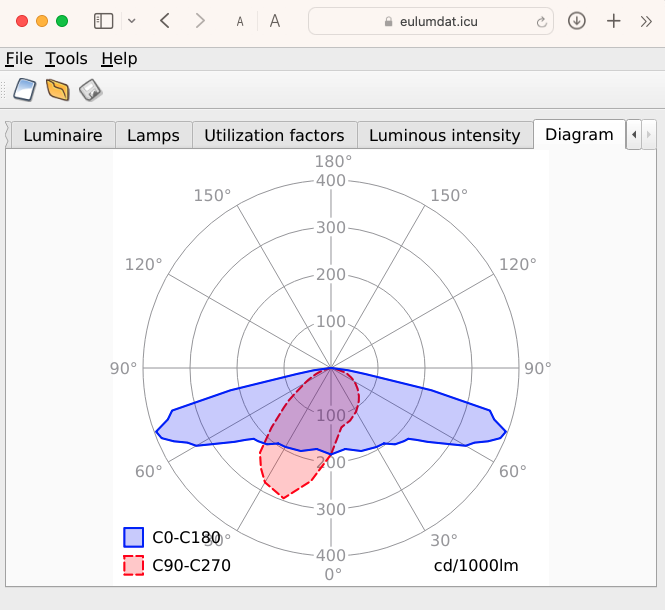Image resolution: width=665 pixels, height=610 pixels.
Task: Close the window with red button
Action: point(22,21)
